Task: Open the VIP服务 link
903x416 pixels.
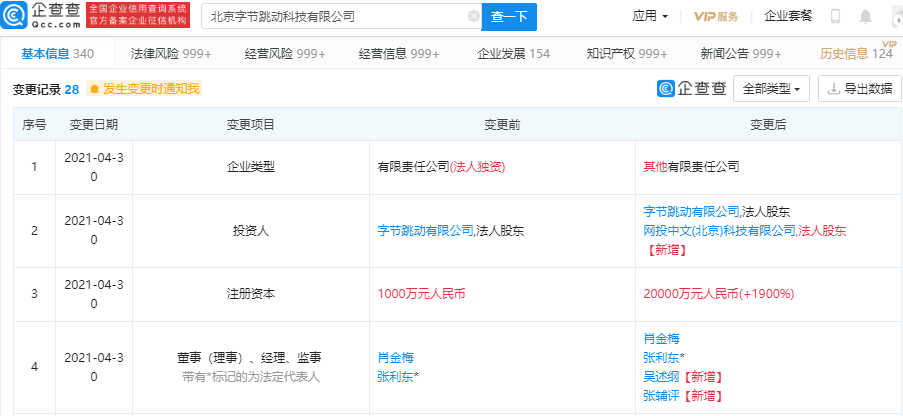Action: pos(716,17)
